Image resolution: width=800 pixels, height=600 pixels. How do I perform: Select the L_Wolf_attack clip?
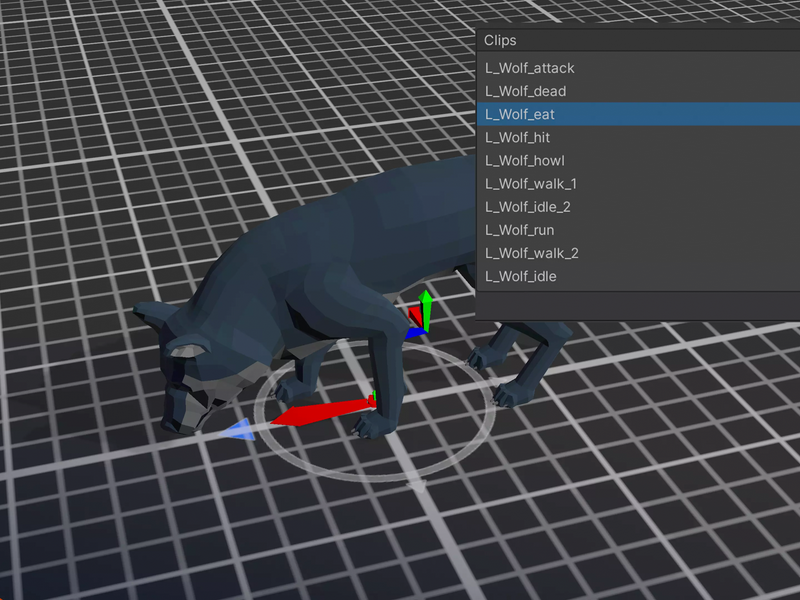point(638,68)
